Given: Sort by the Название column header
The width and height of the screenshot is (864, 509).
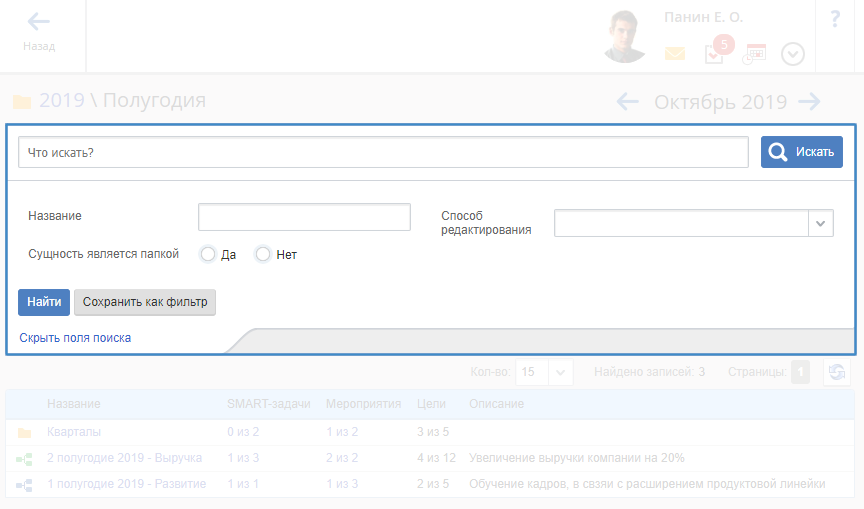Looking at the screenshot, I should pyautogui.click(x=73, y=404).
